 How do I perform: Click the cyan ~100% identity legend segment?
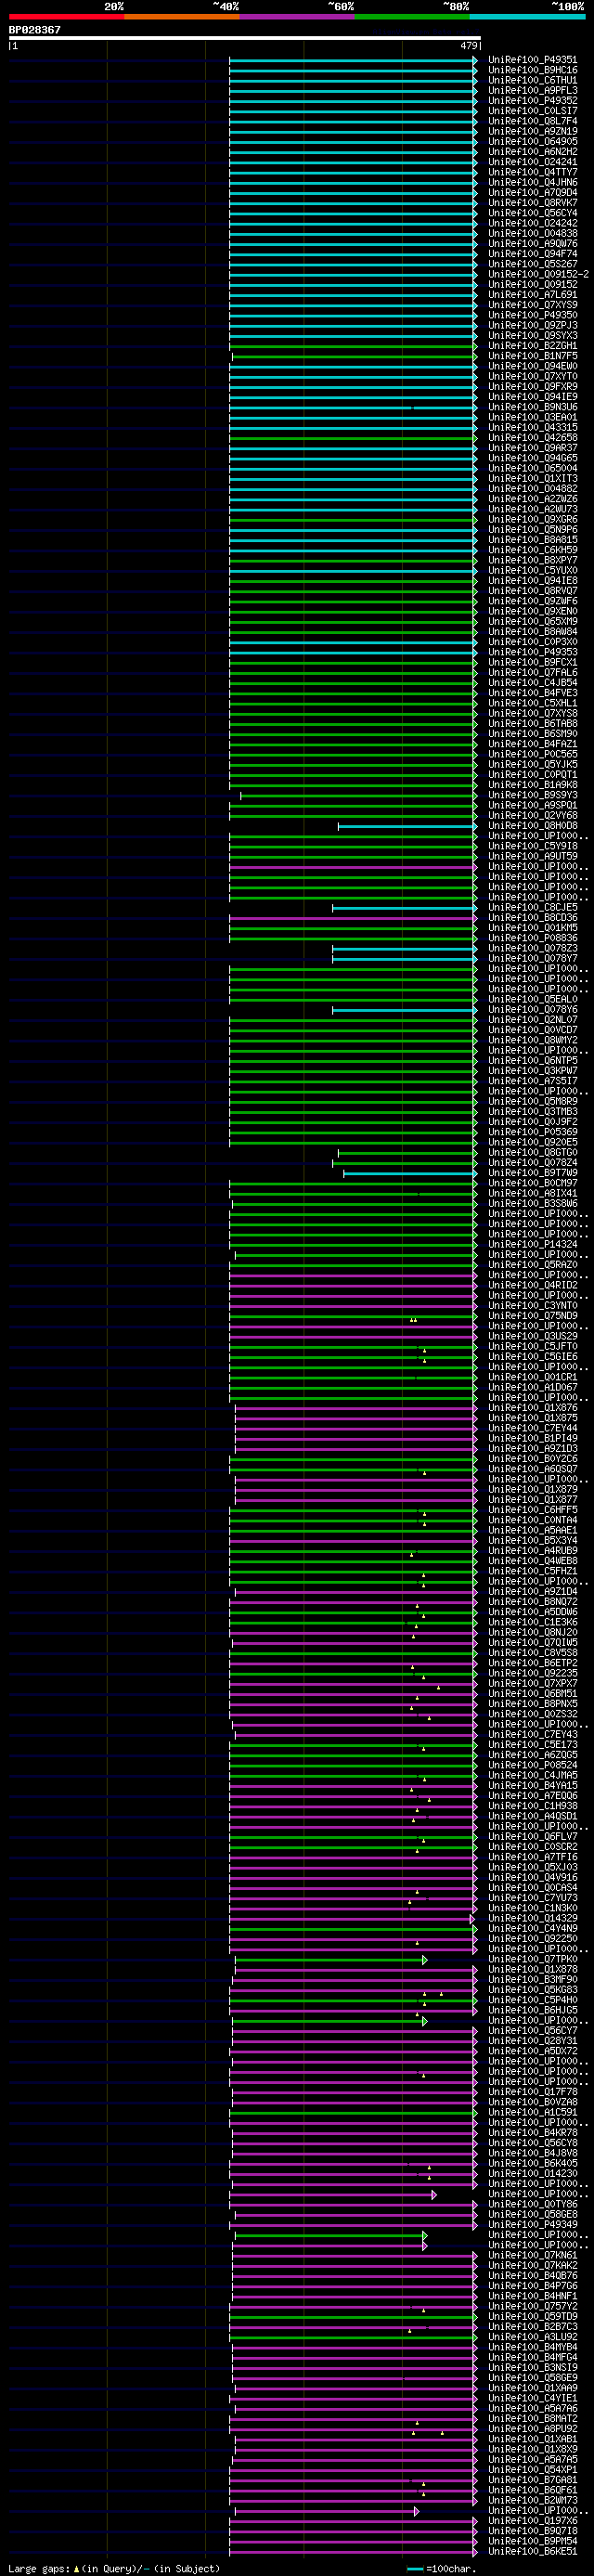[x=527, y=16]
